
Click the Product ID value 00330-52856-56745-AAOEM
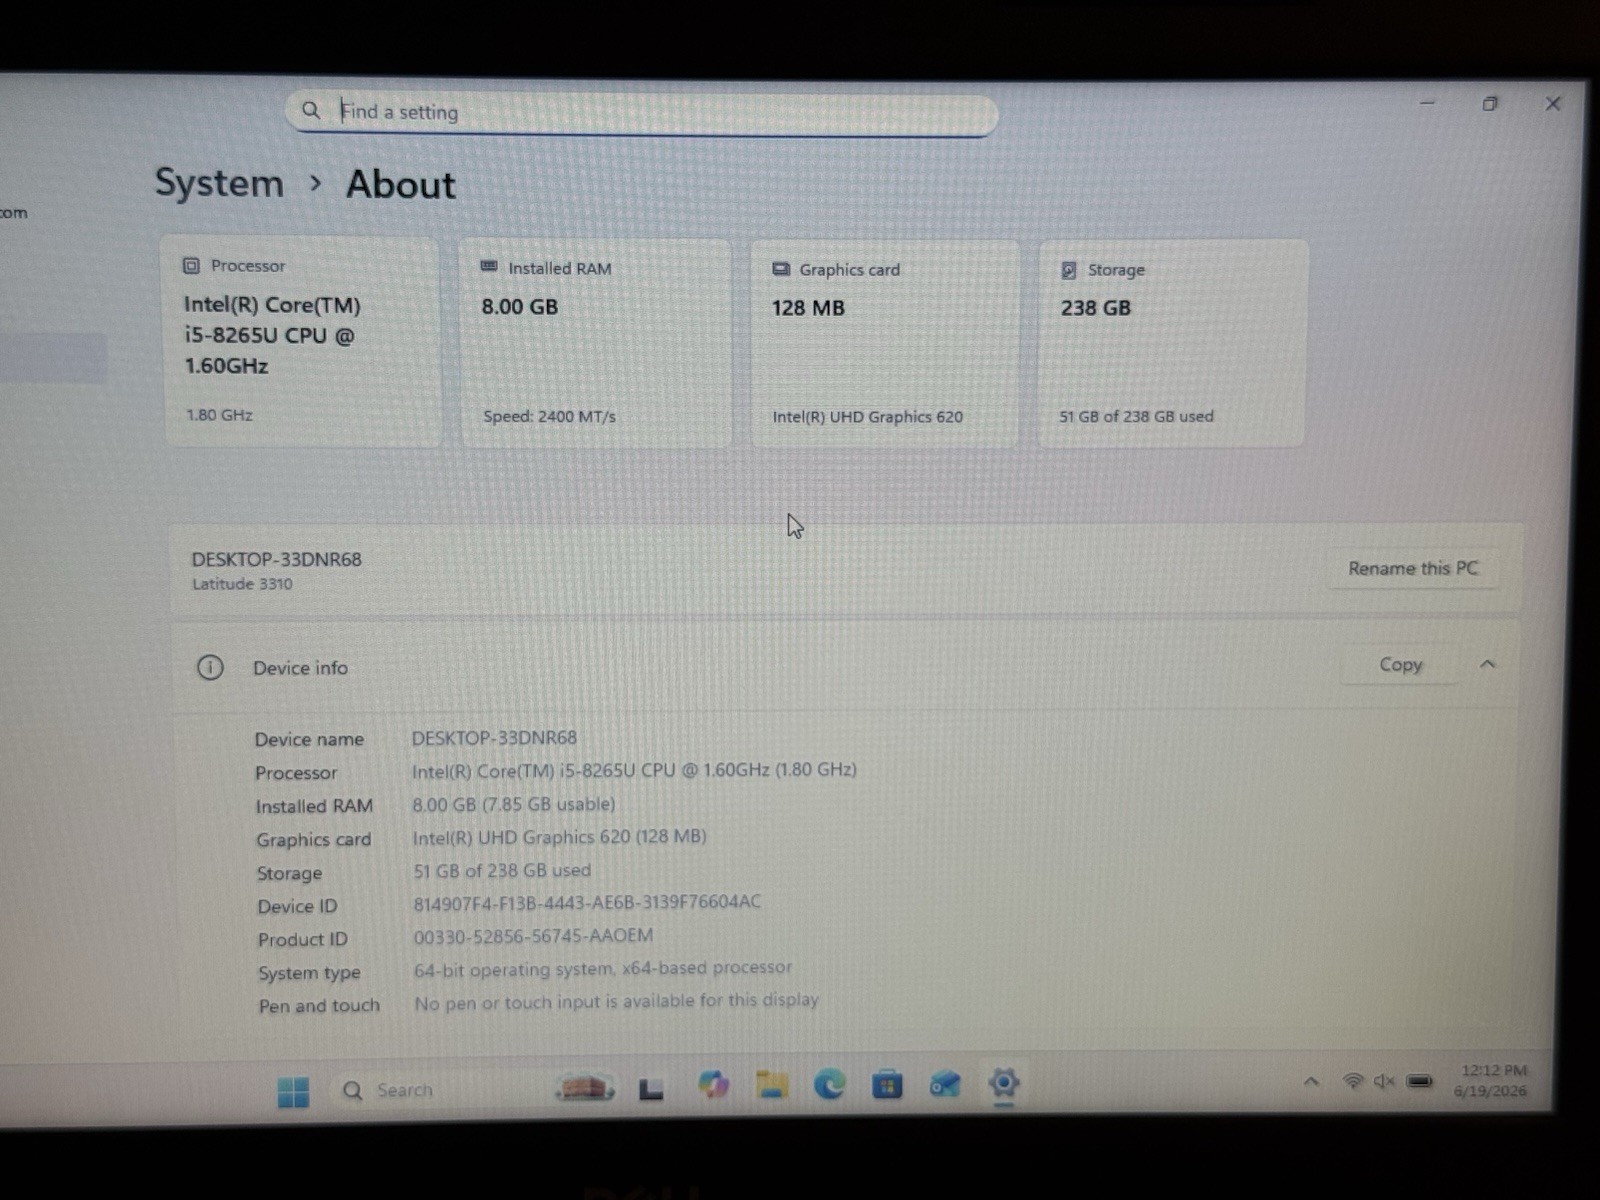coord(533,936)
